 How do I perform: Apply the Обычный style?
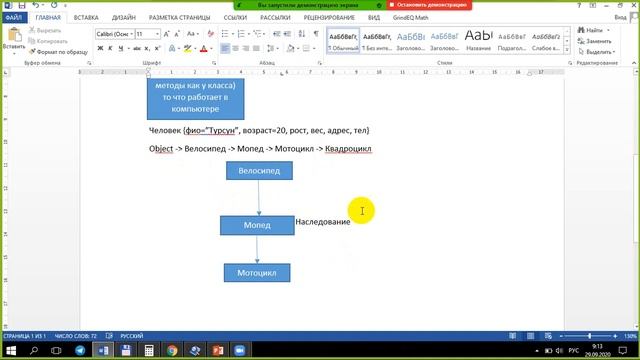[343, 41]
